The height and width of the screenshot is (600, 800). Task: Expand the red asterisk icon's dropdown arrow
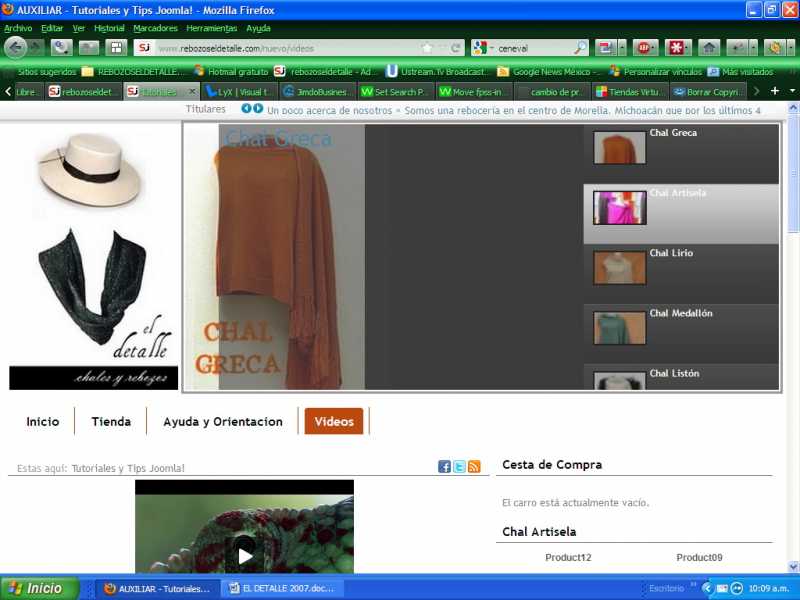[688, 48]
